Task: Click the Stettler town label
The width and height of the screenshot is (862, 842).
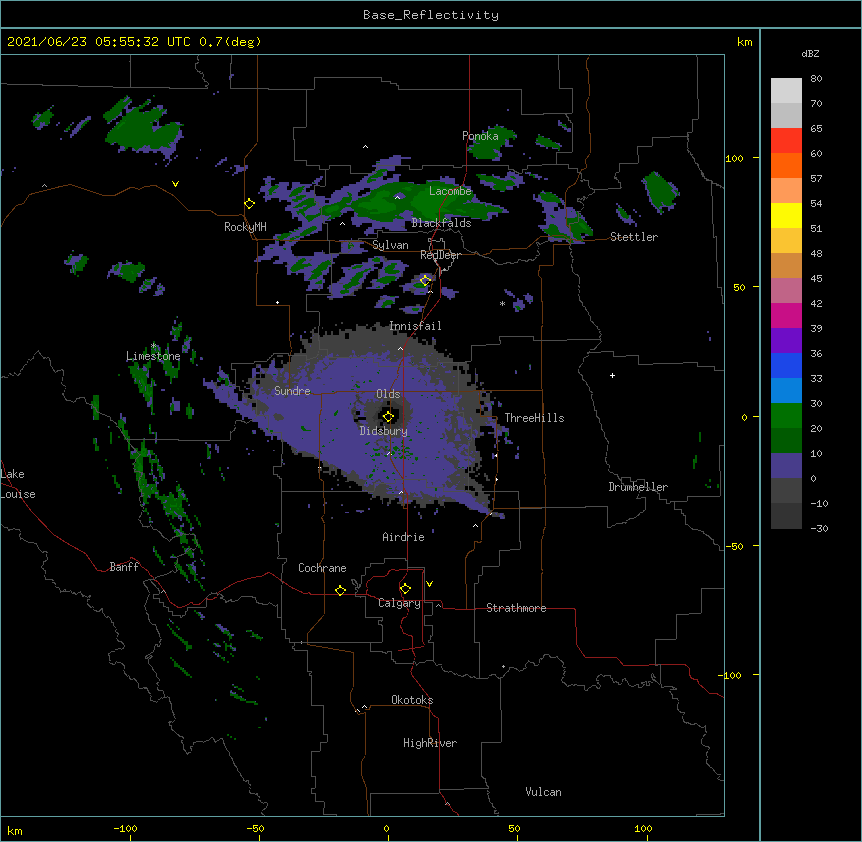Action: point(634,237)
